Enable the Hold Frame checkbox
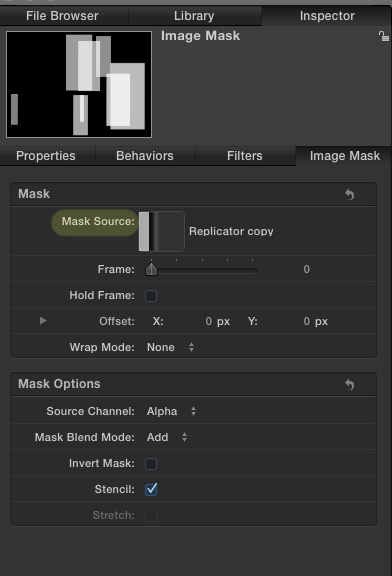 coord(151,296)
